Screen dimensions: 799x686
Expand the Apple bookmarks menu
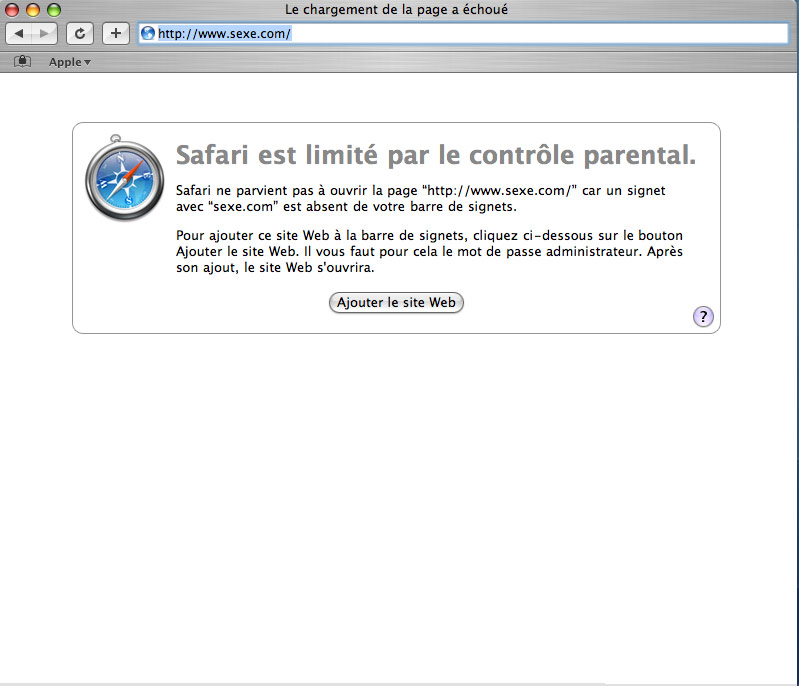[x=69, y=62]
